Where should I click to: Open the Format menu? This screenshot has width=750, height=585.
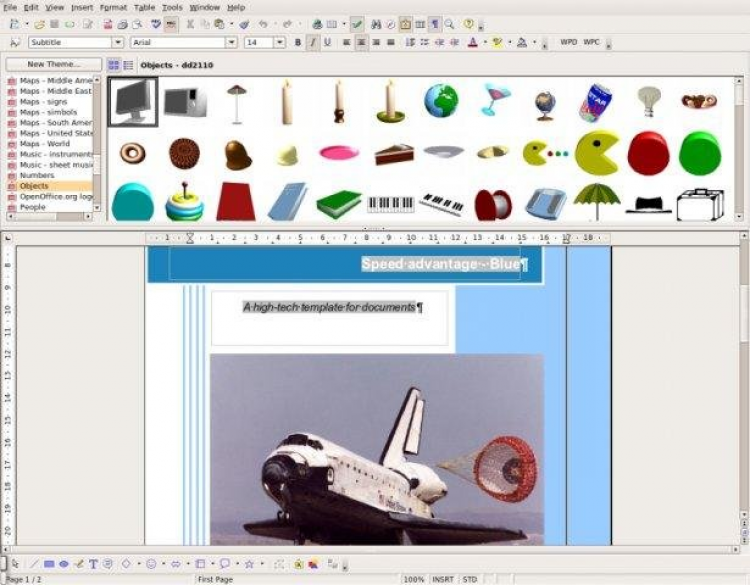113,8
